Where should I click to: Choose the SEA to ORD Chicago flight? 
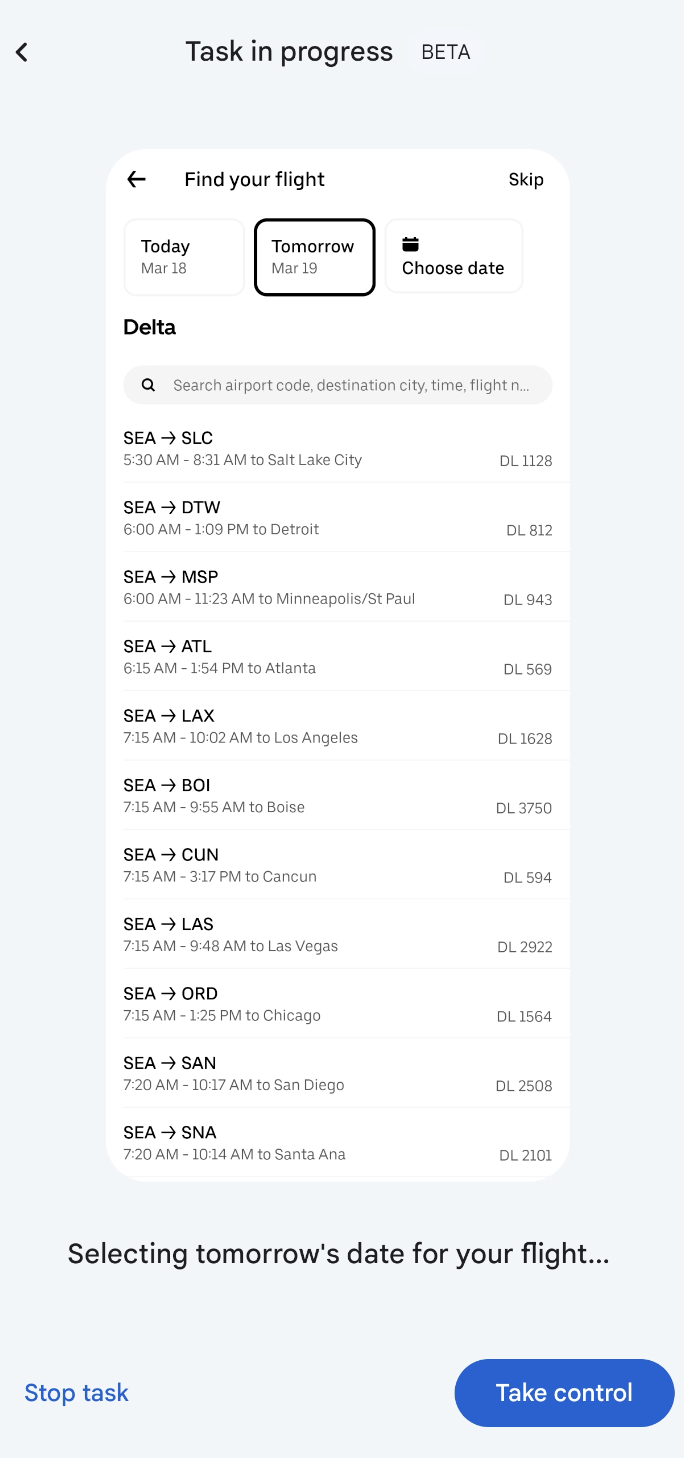[x=337, y=1004]
